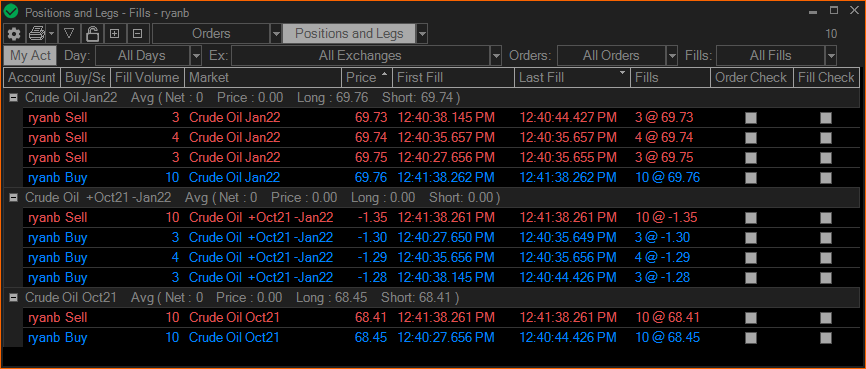Image resolution: width=866 pixels, height=369 pixels.
Task: Sort by the Account column header
Action: point(32,77)
